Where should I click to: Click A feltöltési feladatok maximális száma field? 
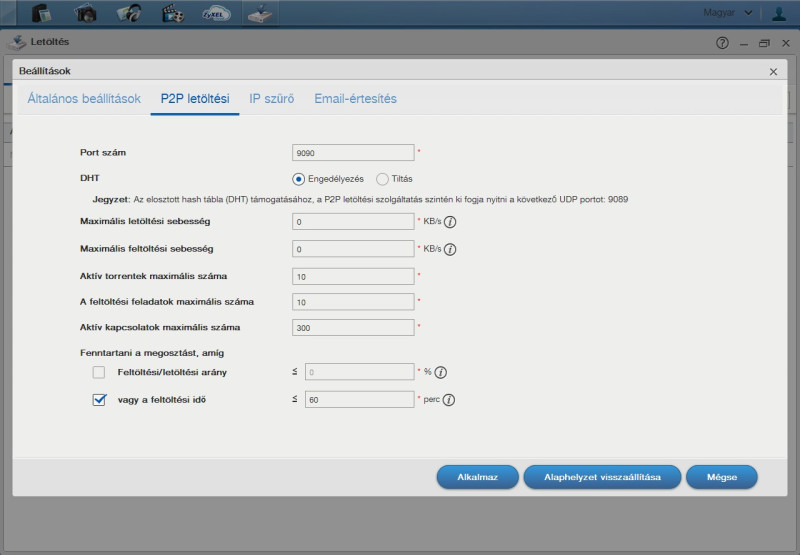tap(353, 302)
